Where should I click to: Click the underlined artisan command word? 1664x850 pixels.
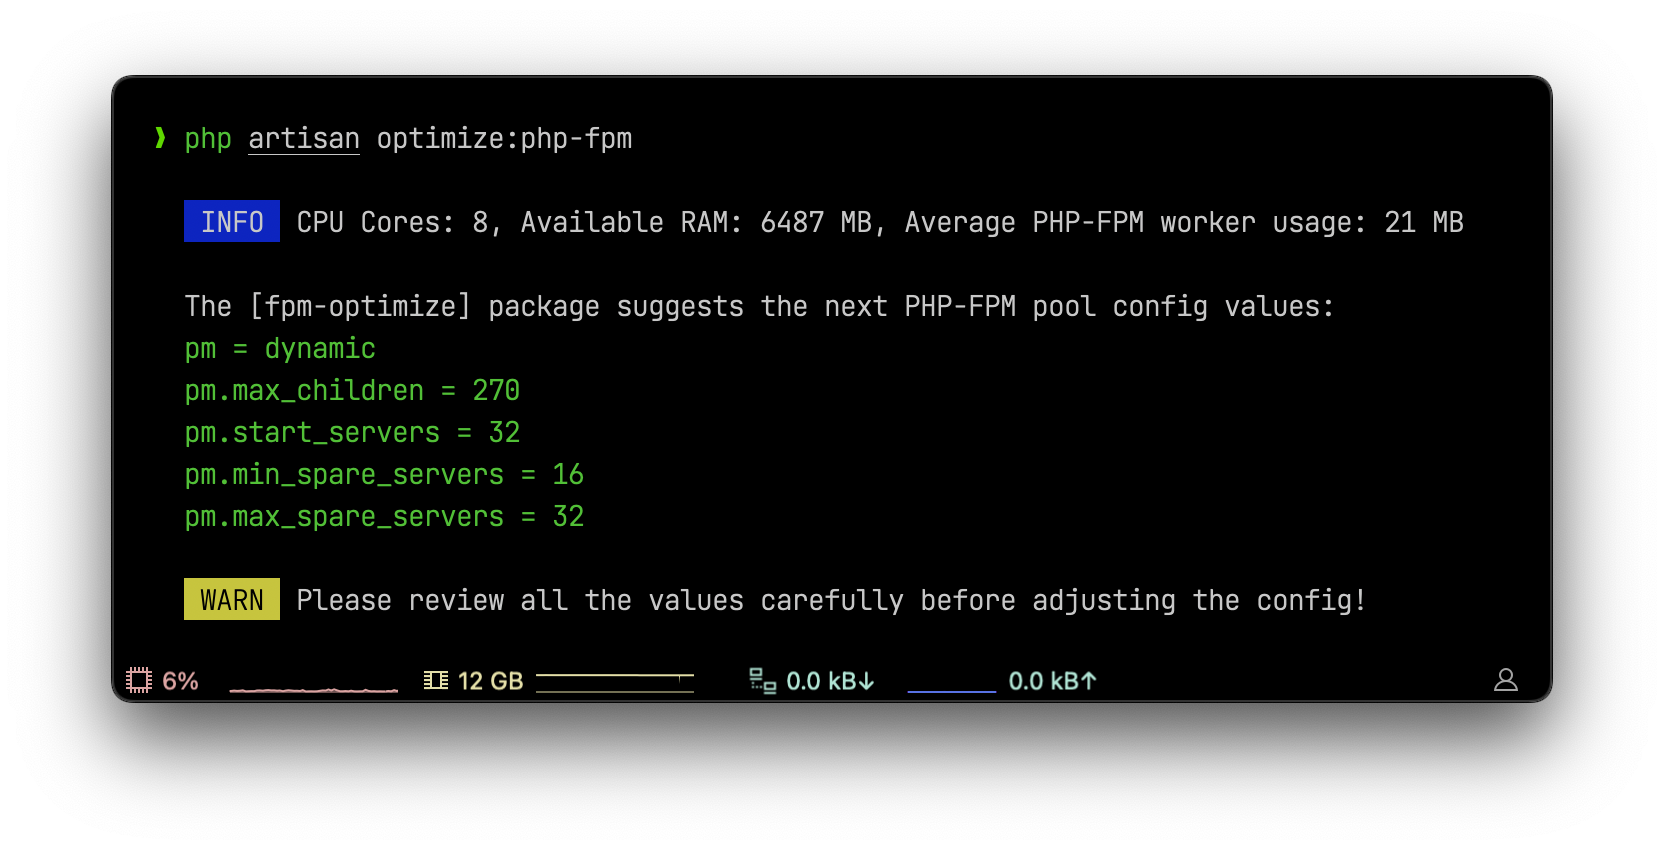click(x=304, y=139)
